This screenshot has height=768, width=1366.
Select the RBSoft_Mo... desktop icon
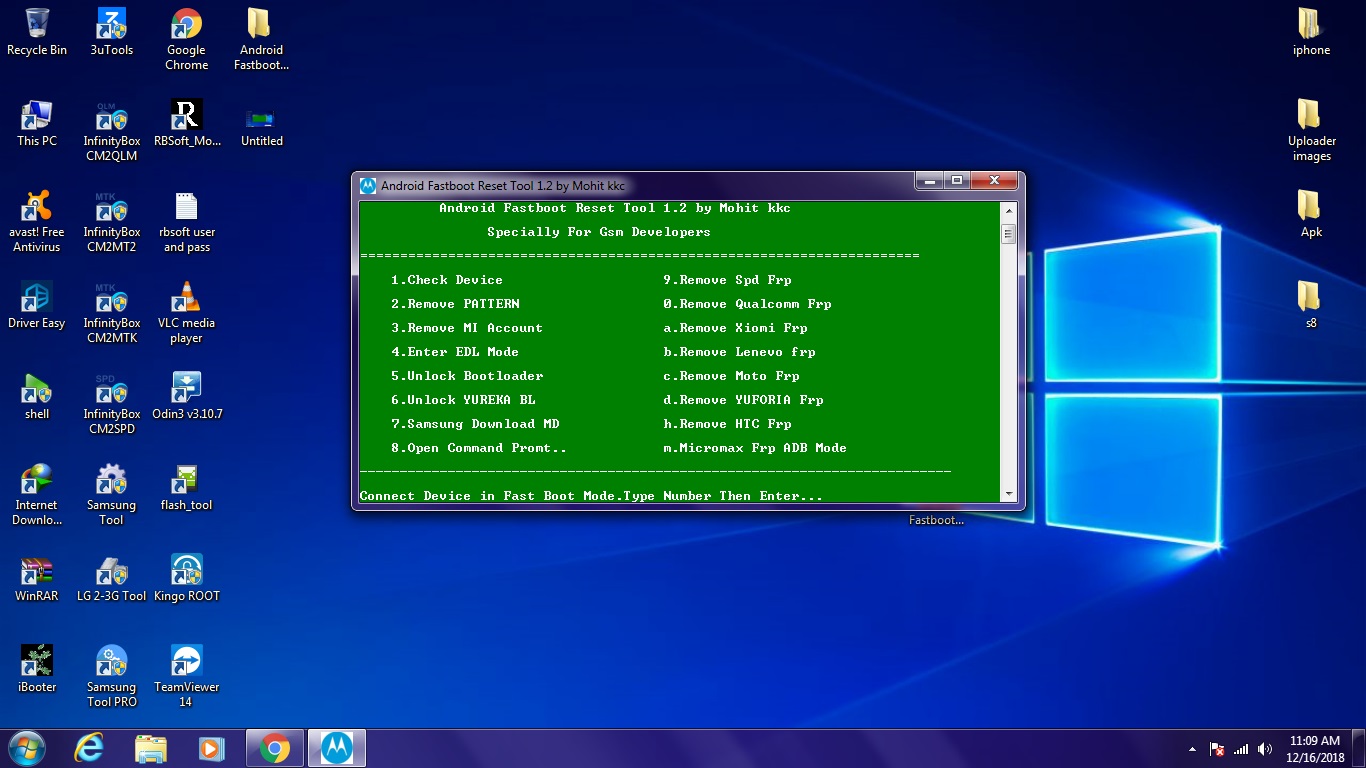tap(187, 123)
